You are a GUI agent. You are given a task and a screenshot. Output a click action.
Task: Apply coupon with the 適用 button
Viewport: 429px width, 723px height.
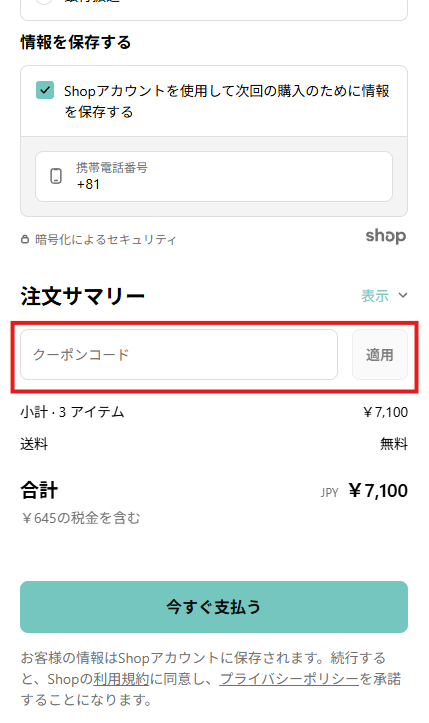pyautogui.click(x=380, y=355)
